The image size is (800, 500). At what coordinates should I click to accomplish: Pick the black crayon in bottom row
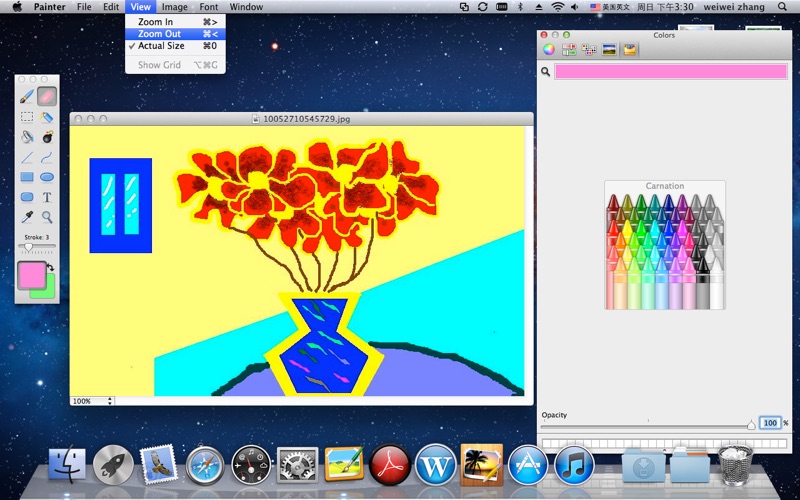click(703, 283)
